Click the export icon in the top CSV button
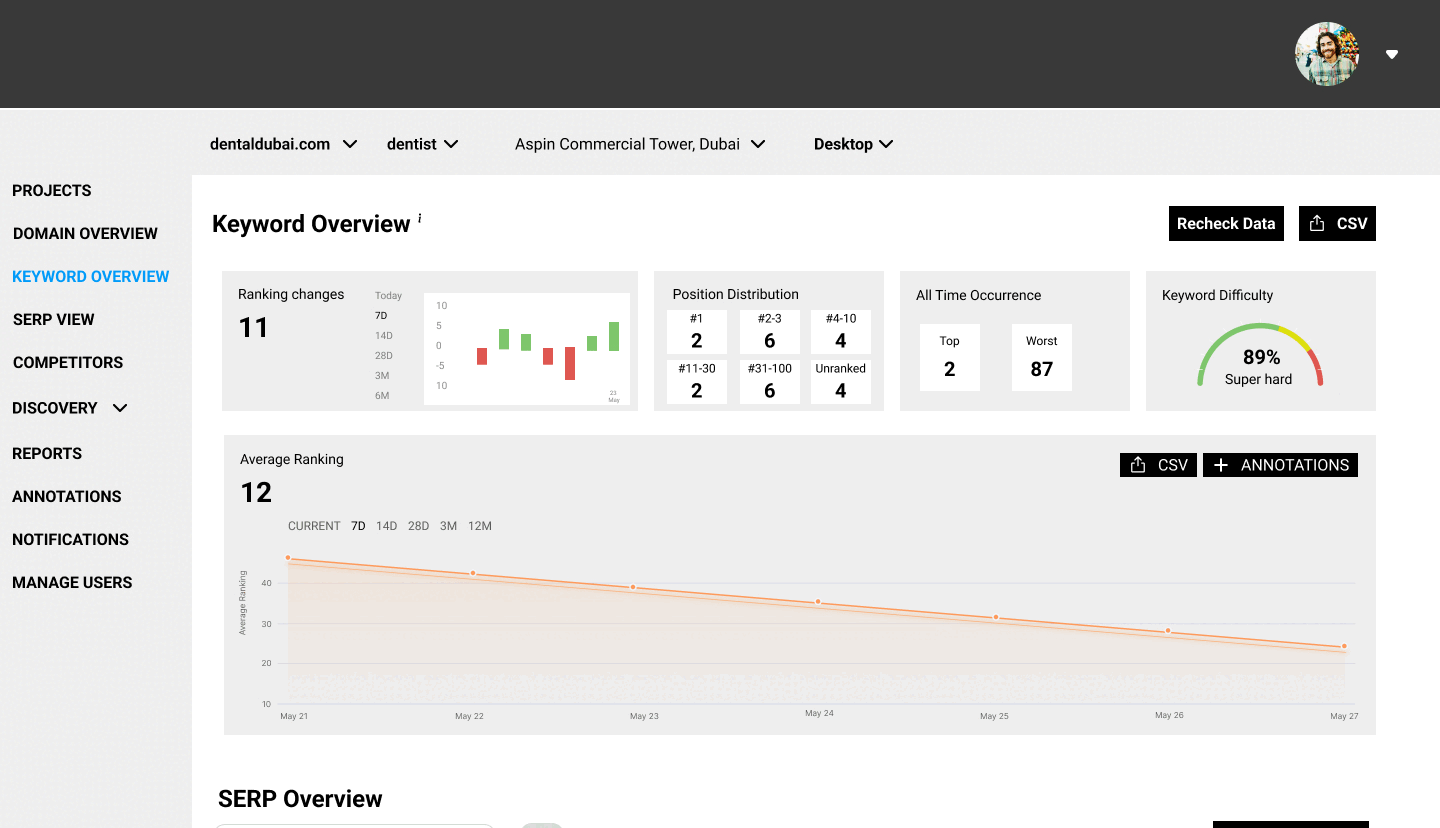The width and height of the screenshot is (1440, 828). click(x=1317, y=224)
